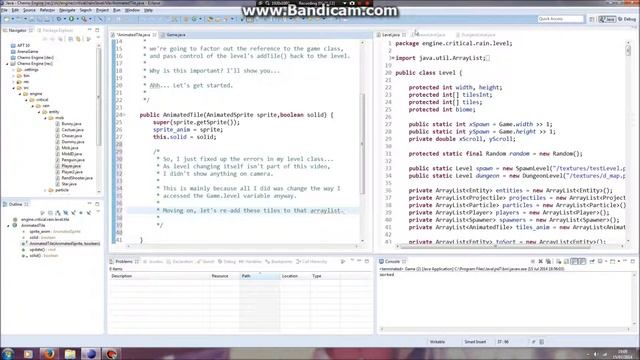The image size is (640, 360).
Task: Open the Project menu
Action: pyautogui.click(x=102, y=10)
